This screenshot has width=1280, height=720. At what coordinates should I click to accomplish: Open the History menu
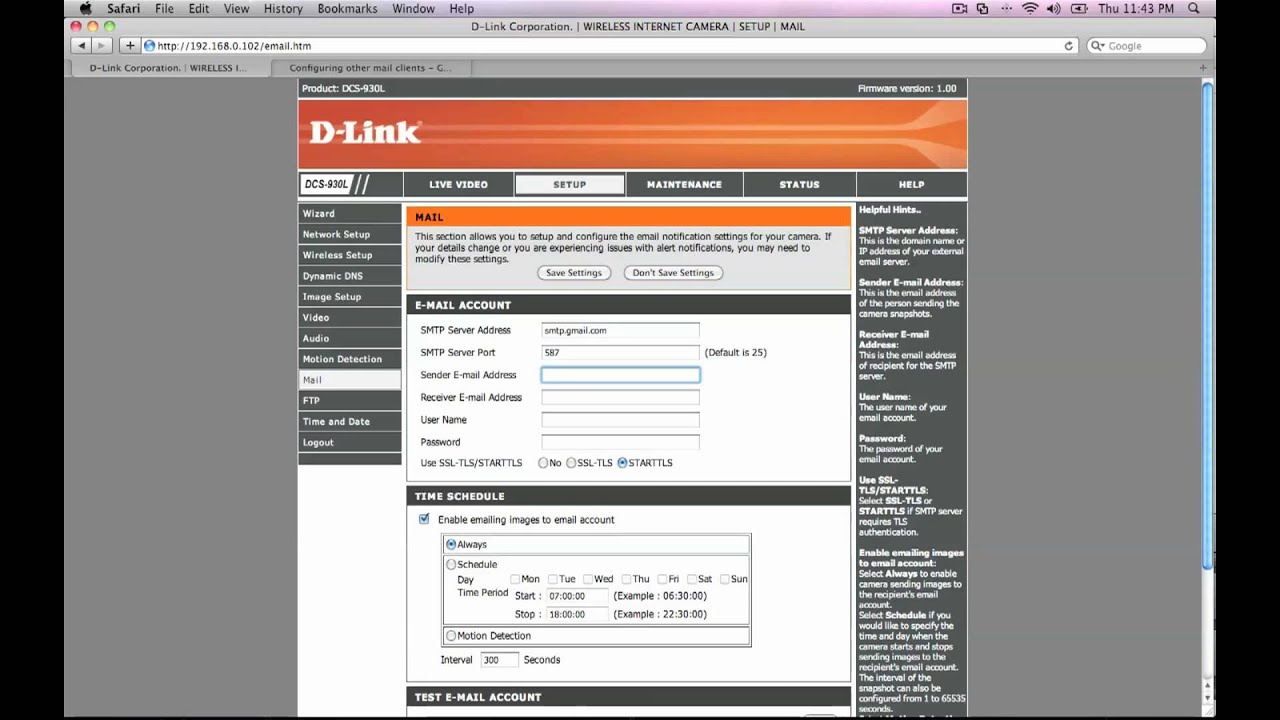pos(283,8)
